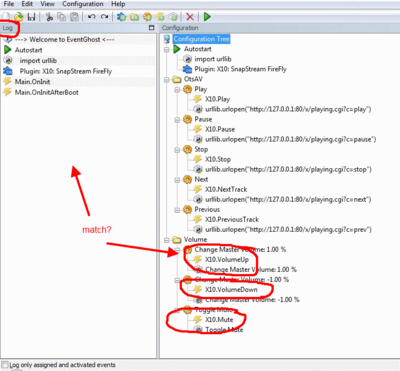Click the Autostart green arrow icon in the tree
Image resolution: width=400 pixels, height=371 pixels.
click(177, 49)
